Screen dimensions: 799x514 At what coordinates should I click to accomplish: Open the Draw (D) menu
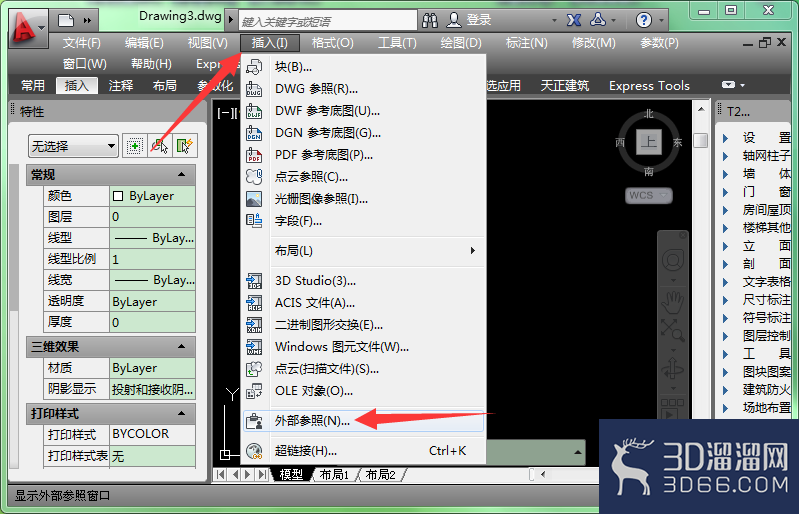point(461,43)
